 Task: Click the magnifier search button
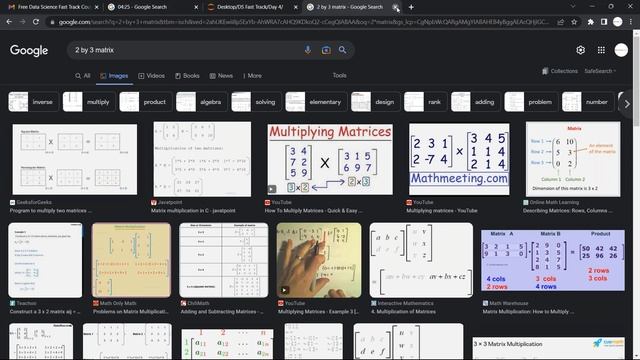pyautogui.click(x=342, y=50)
